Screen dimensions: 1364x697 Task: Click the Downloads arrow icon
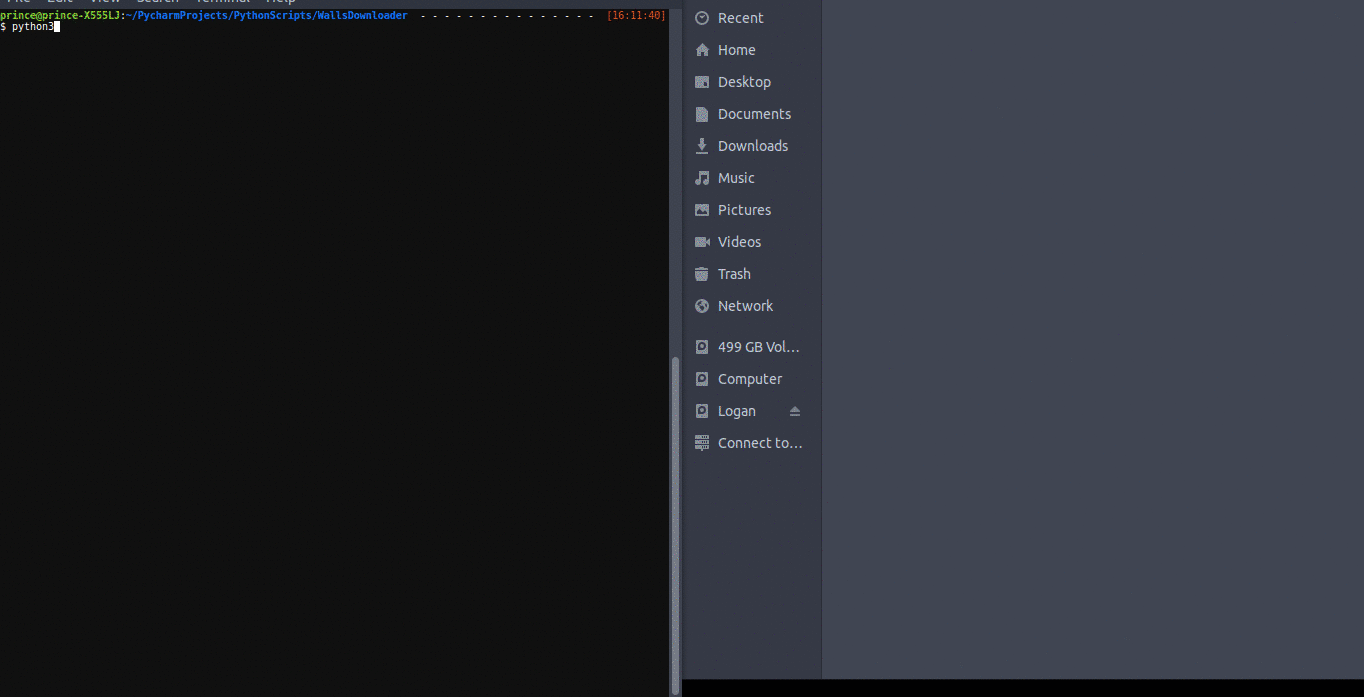pos(702,146)
